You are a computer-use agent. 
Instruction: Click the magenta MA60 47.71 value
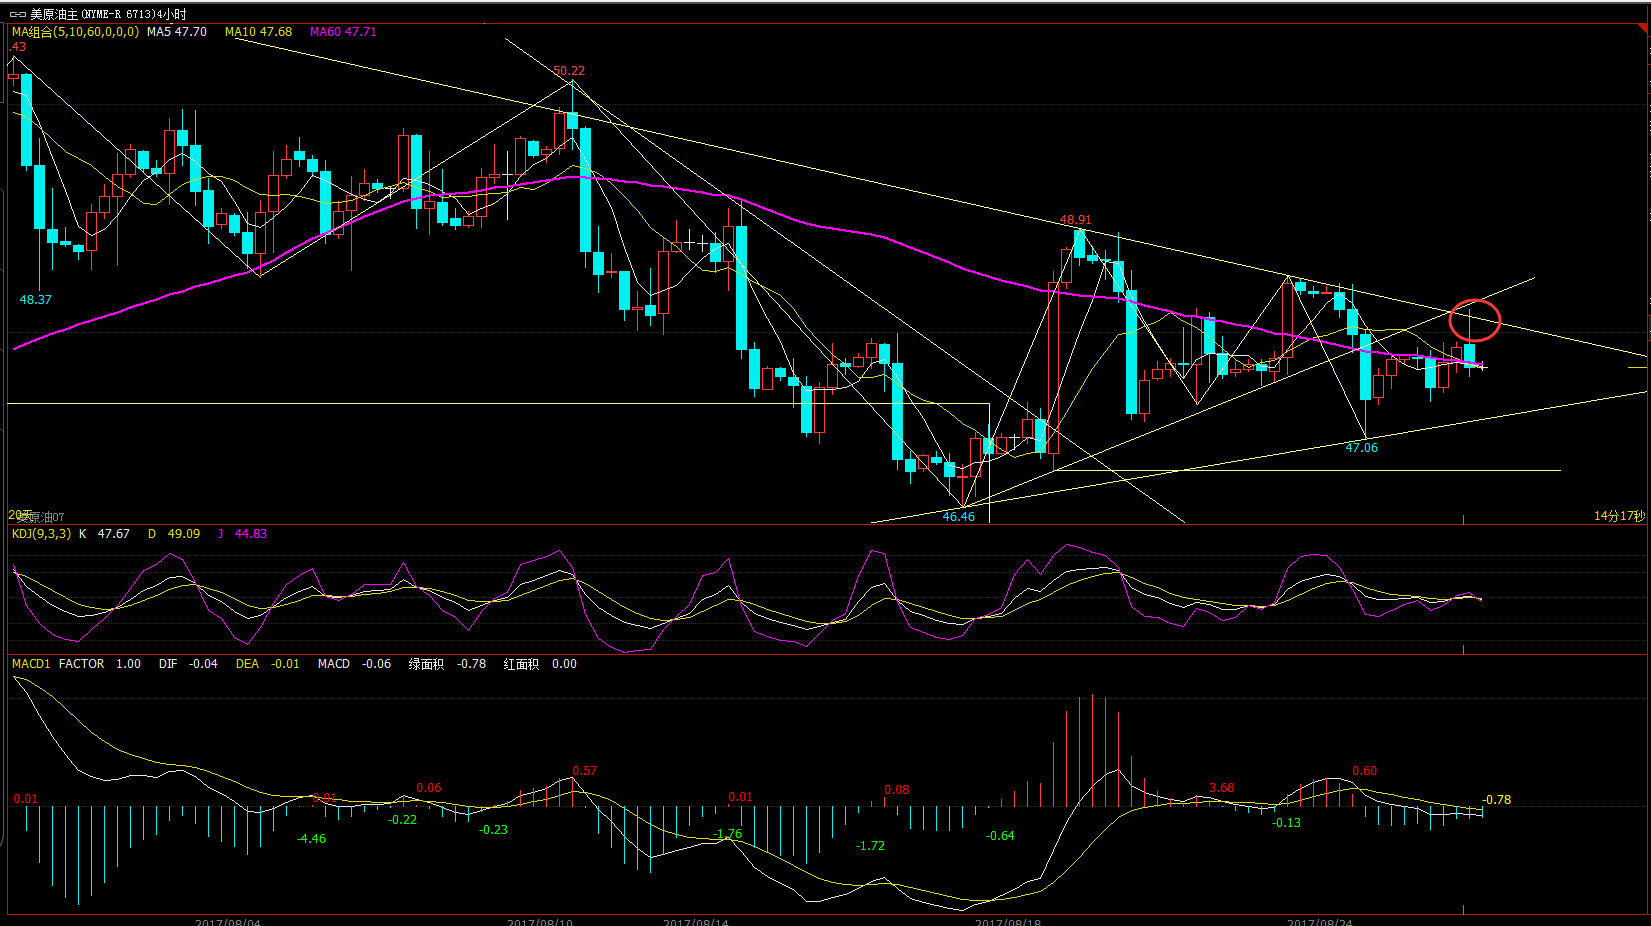coord(343,32)
